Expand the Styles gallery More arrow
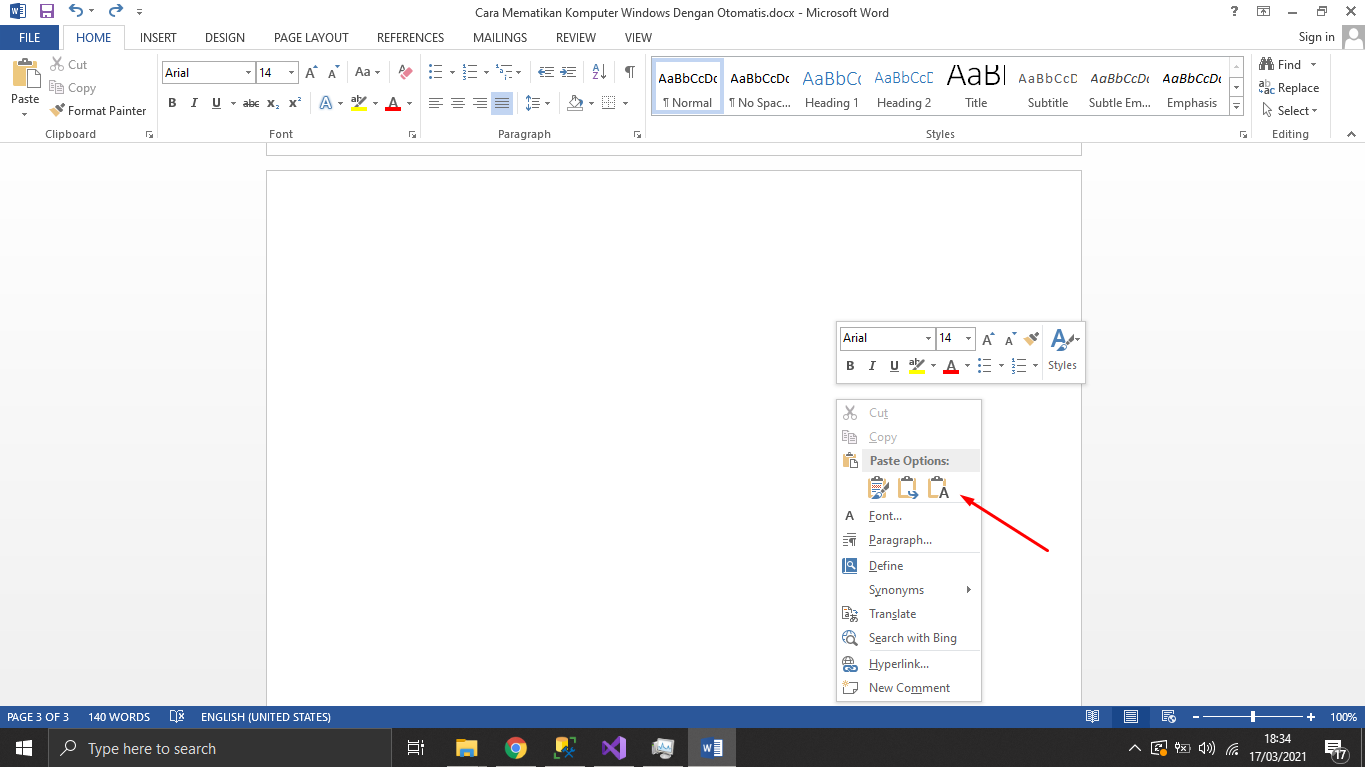Viewport: 1365px width, 767px height. point(1236,106)
